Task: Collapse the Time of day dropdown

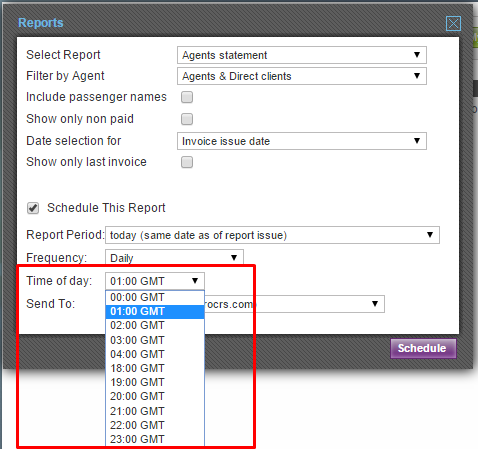Action: [155, 281]
